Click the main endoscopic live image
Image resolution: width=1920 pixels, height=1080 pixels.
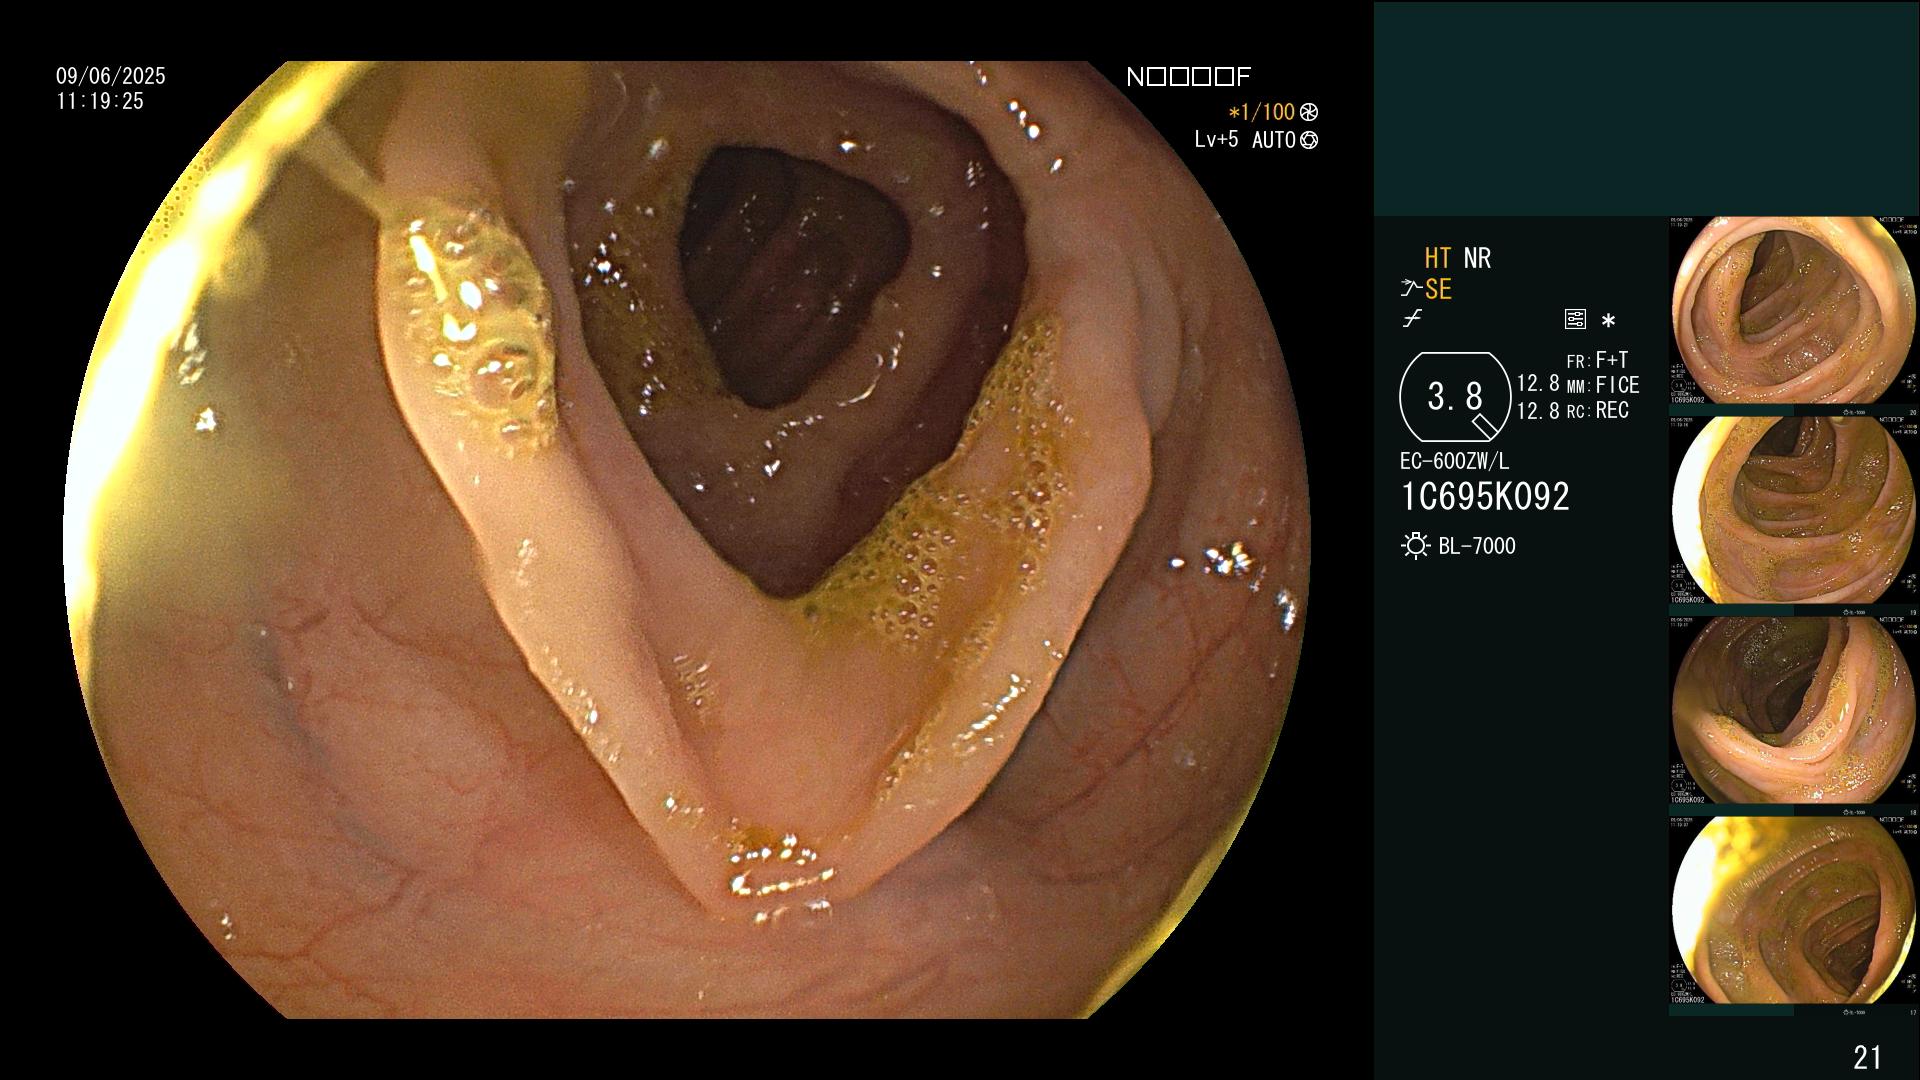(687, 540)
